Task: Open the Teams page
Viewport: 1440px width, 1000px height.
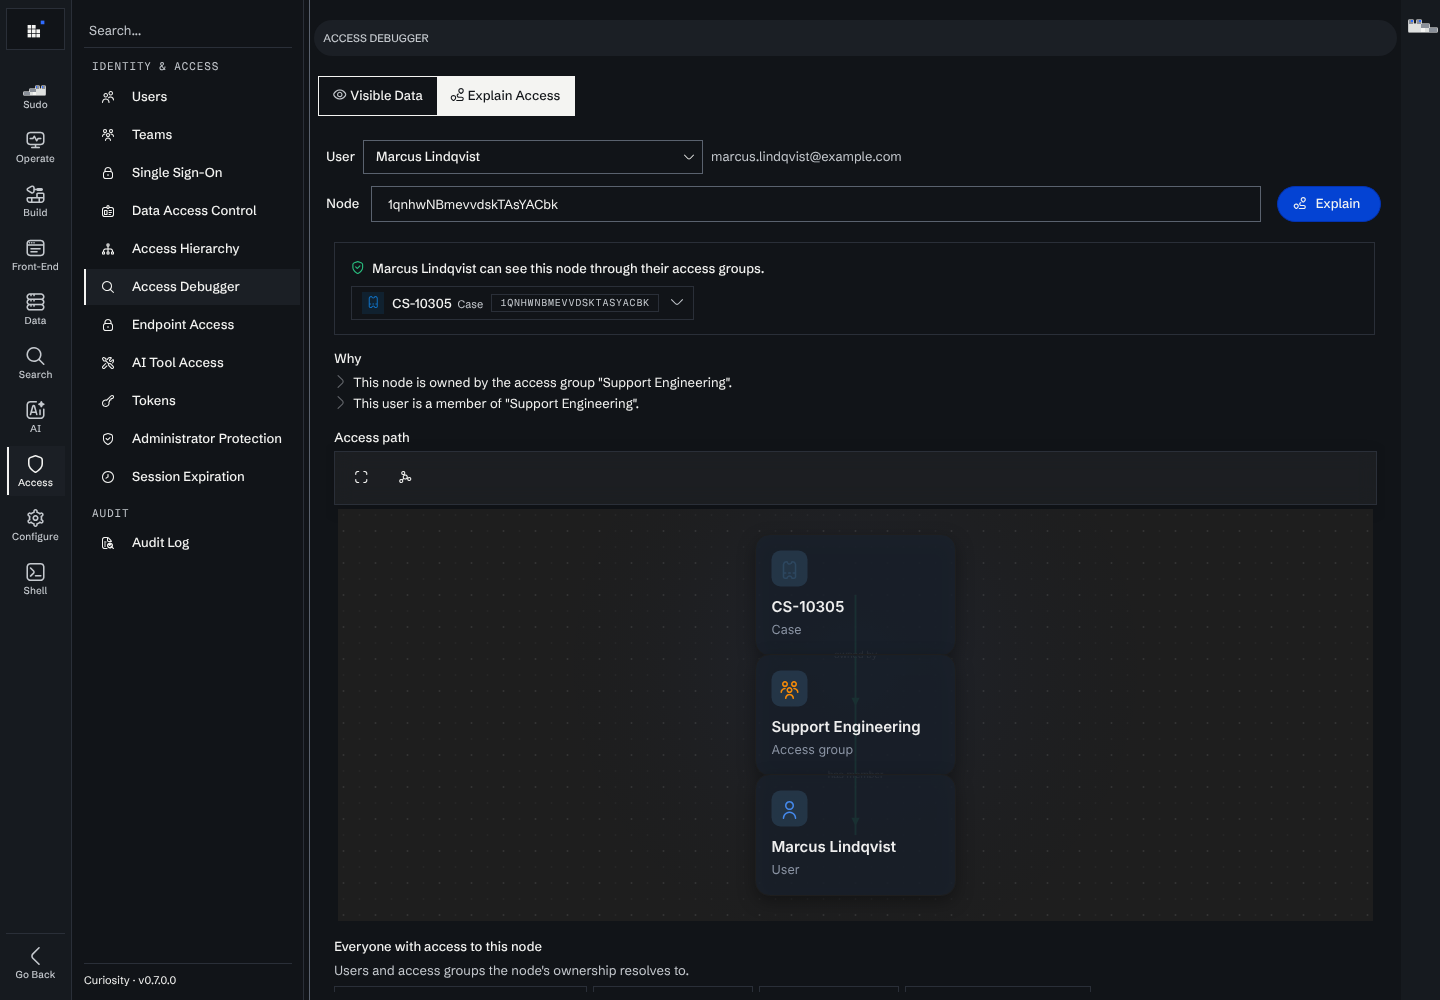Action: pyautogui.click(x=192, y=135)
